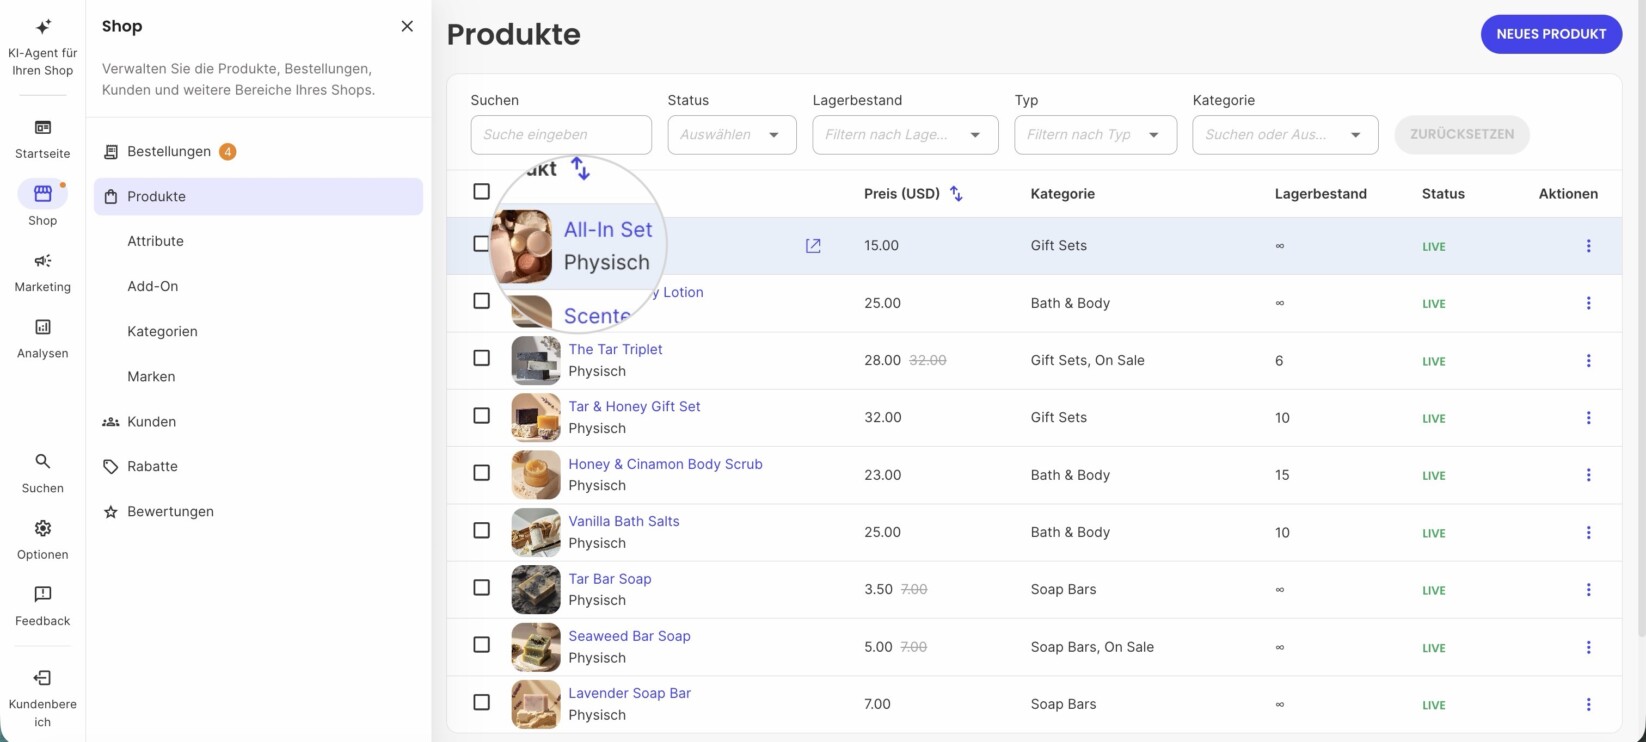Open the Lagerbestand filter dropdown
1646x742 pixels.
click(905, 135)
